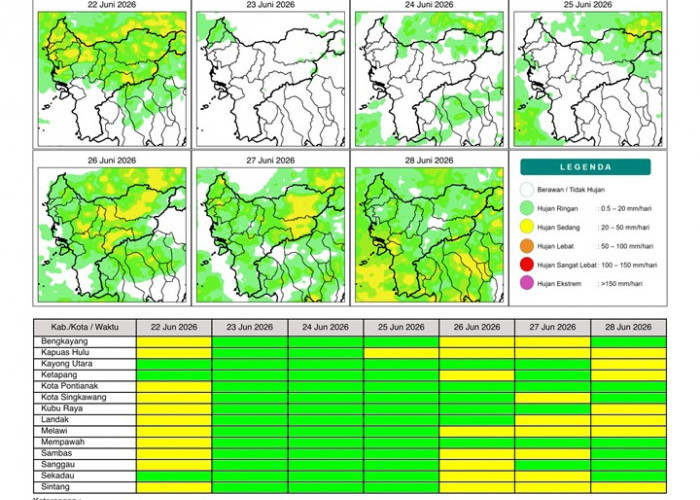Select the 24 Juni 2026 forecast map

pos(429,79)
